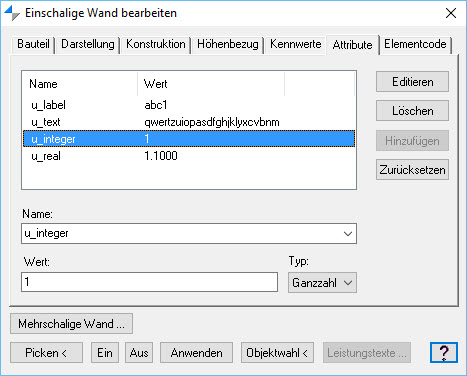
Task: Click the Name column header
Action: point(80,84)
